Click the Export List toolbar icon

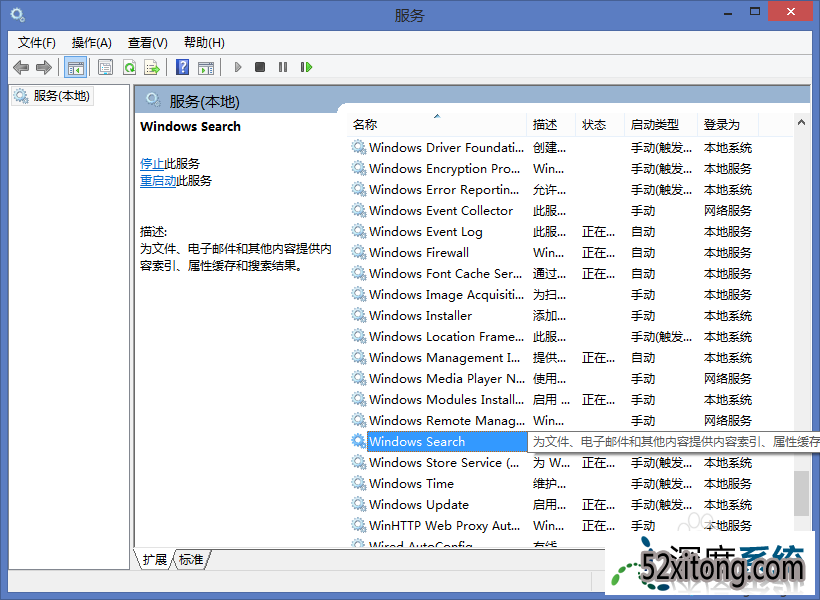coord(152,67)
